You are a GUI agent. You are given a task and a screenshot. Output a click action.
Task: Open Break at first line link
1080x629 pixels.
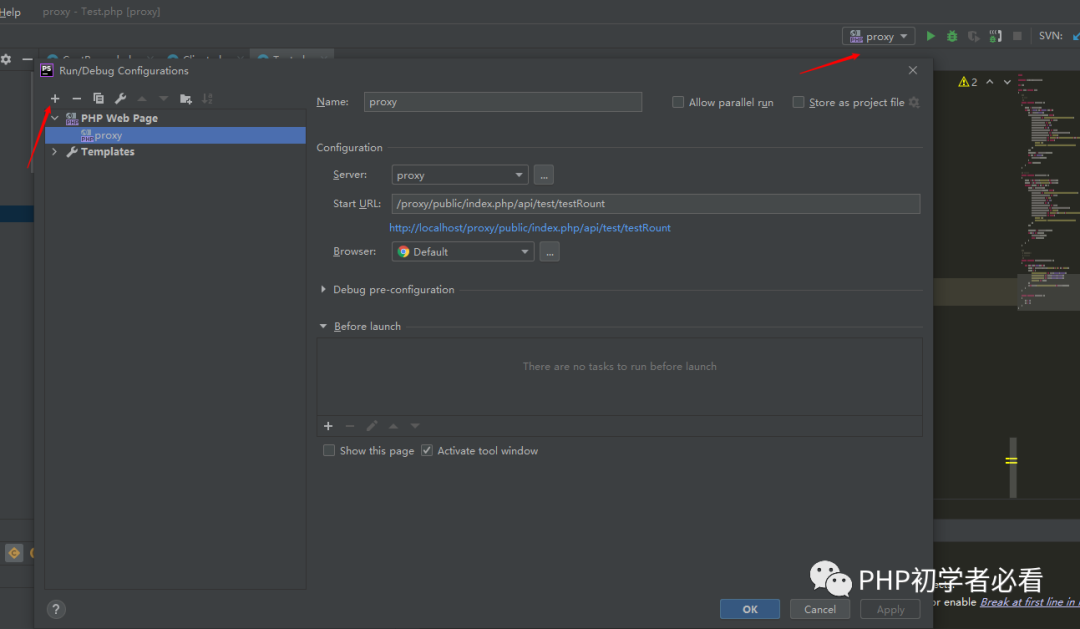click(1030, 602)
